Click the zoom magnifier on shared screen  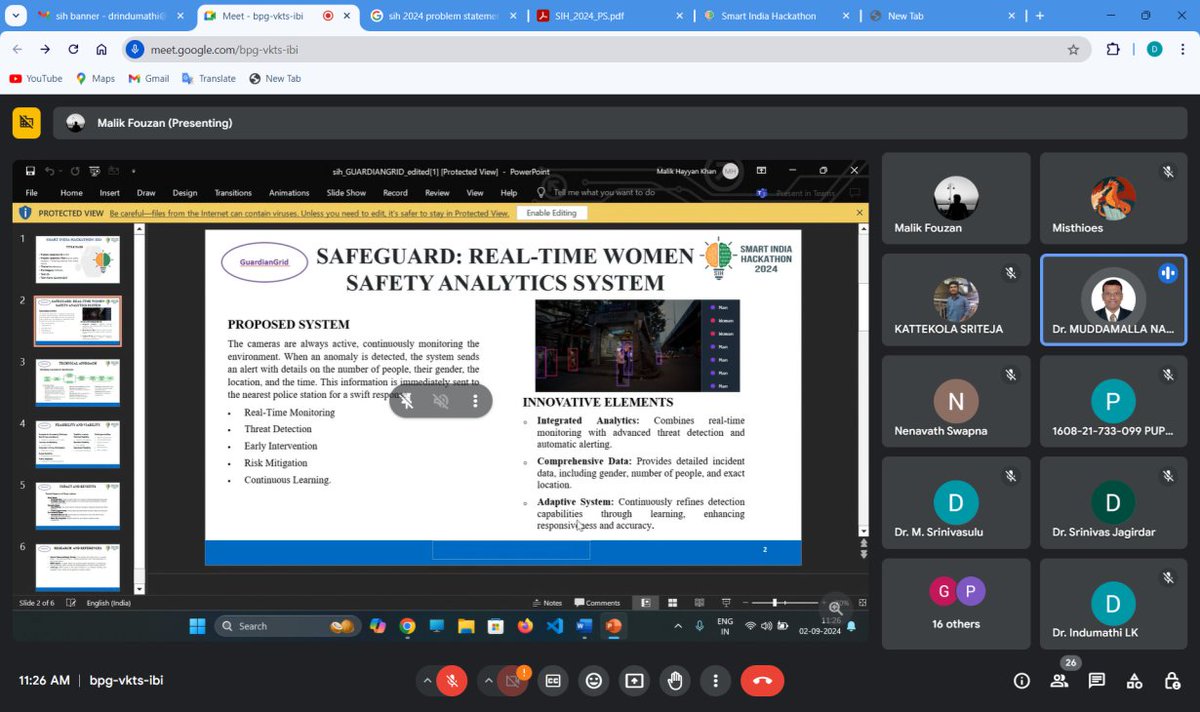point(835,607)
